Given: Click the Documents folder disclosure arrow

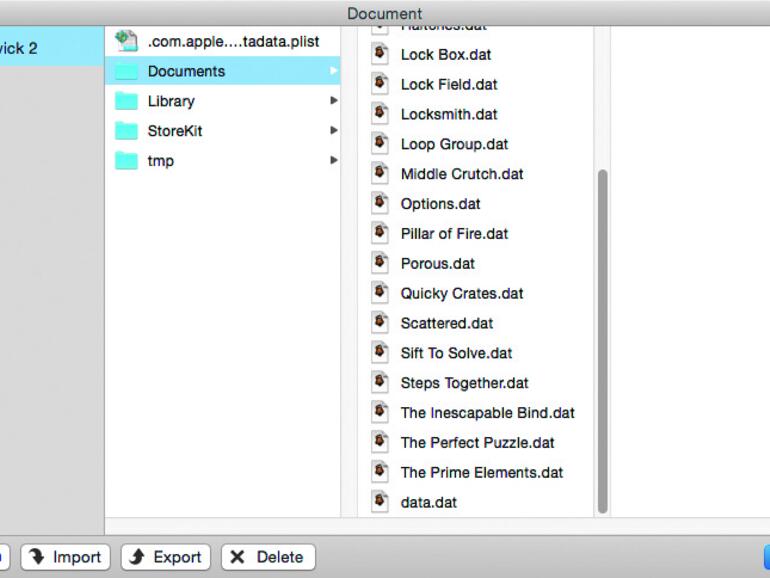Looking at the screenshot, I should point(334,71).
